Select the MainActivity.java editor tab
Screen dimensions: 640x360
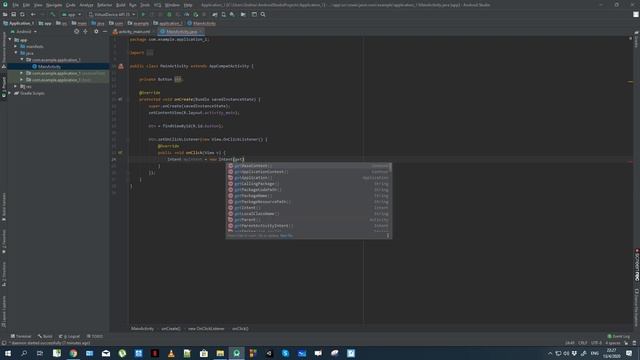click(181, 31)
